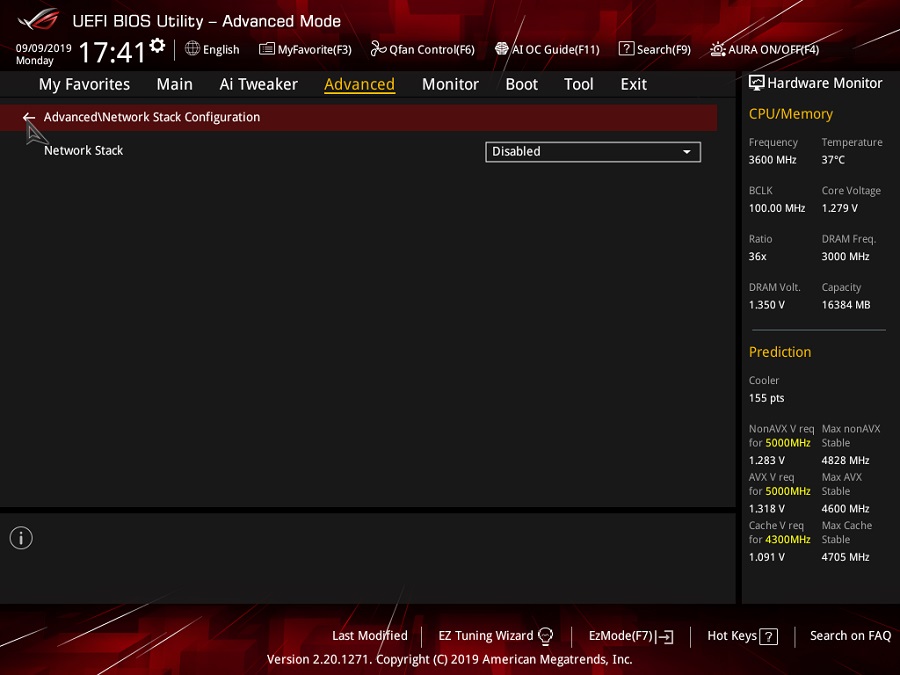Click the 4828 MHz max nonAVX value
This screenshot has width=900, height=675.
[x=845, y=460]
